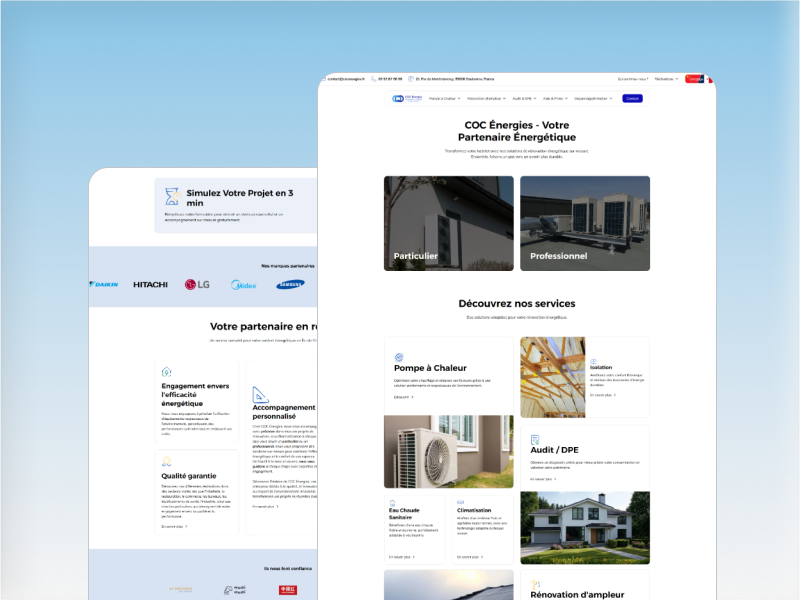Expand the Audit & DPE nav menu
The width and height of the screenshot is (800, 600).
tap(524, 98)
